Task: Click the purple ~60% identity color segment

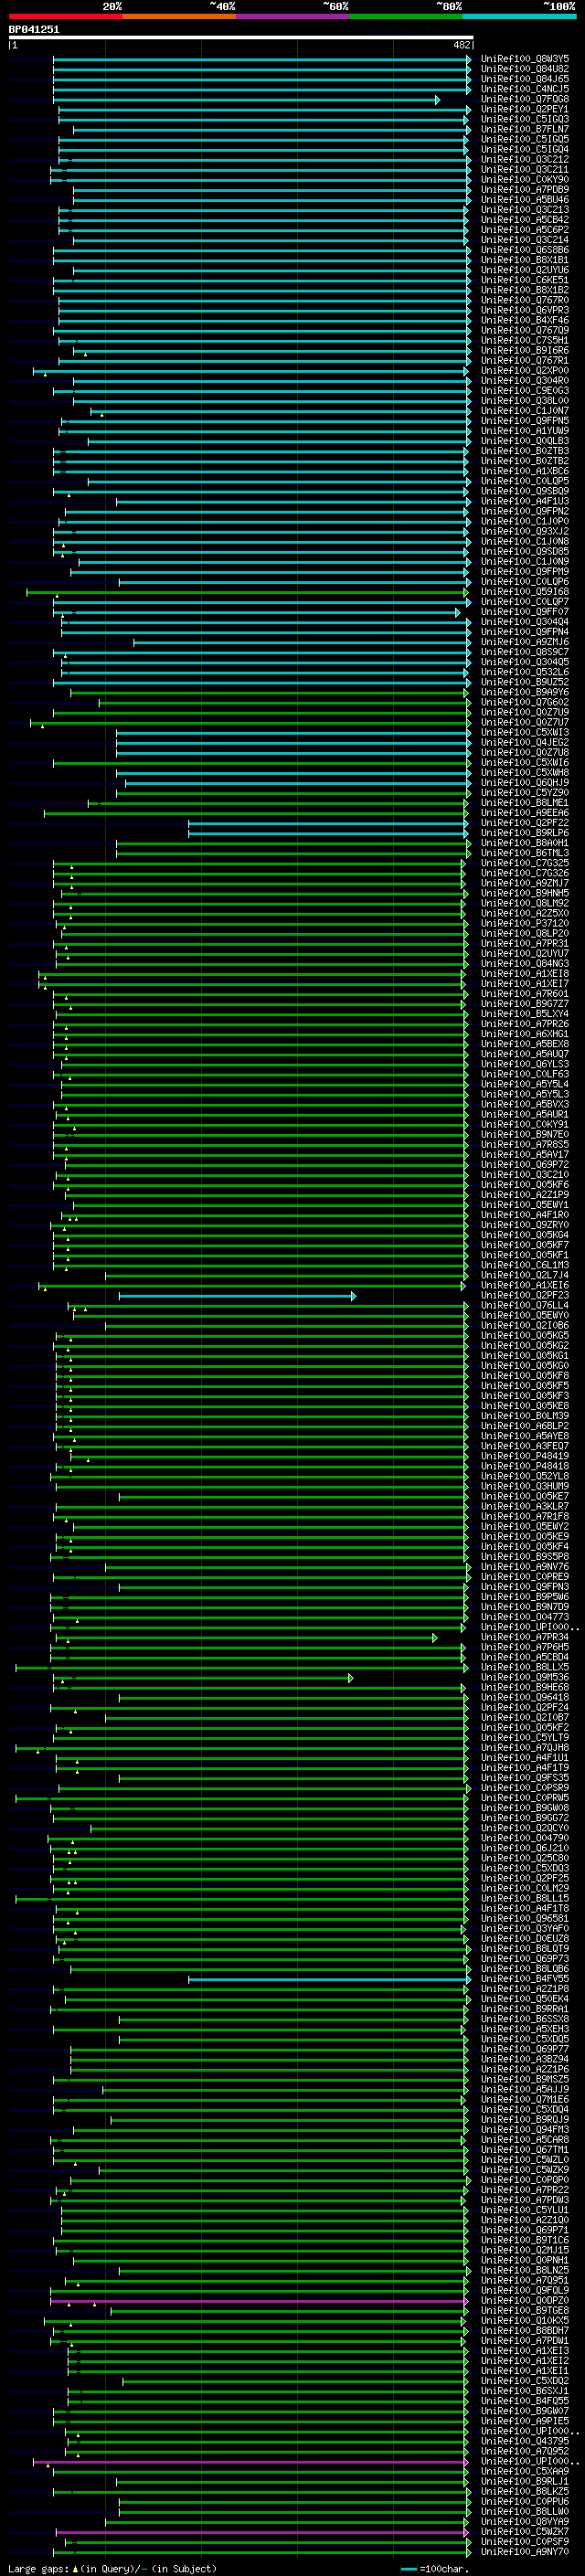Action: (293, 16)
